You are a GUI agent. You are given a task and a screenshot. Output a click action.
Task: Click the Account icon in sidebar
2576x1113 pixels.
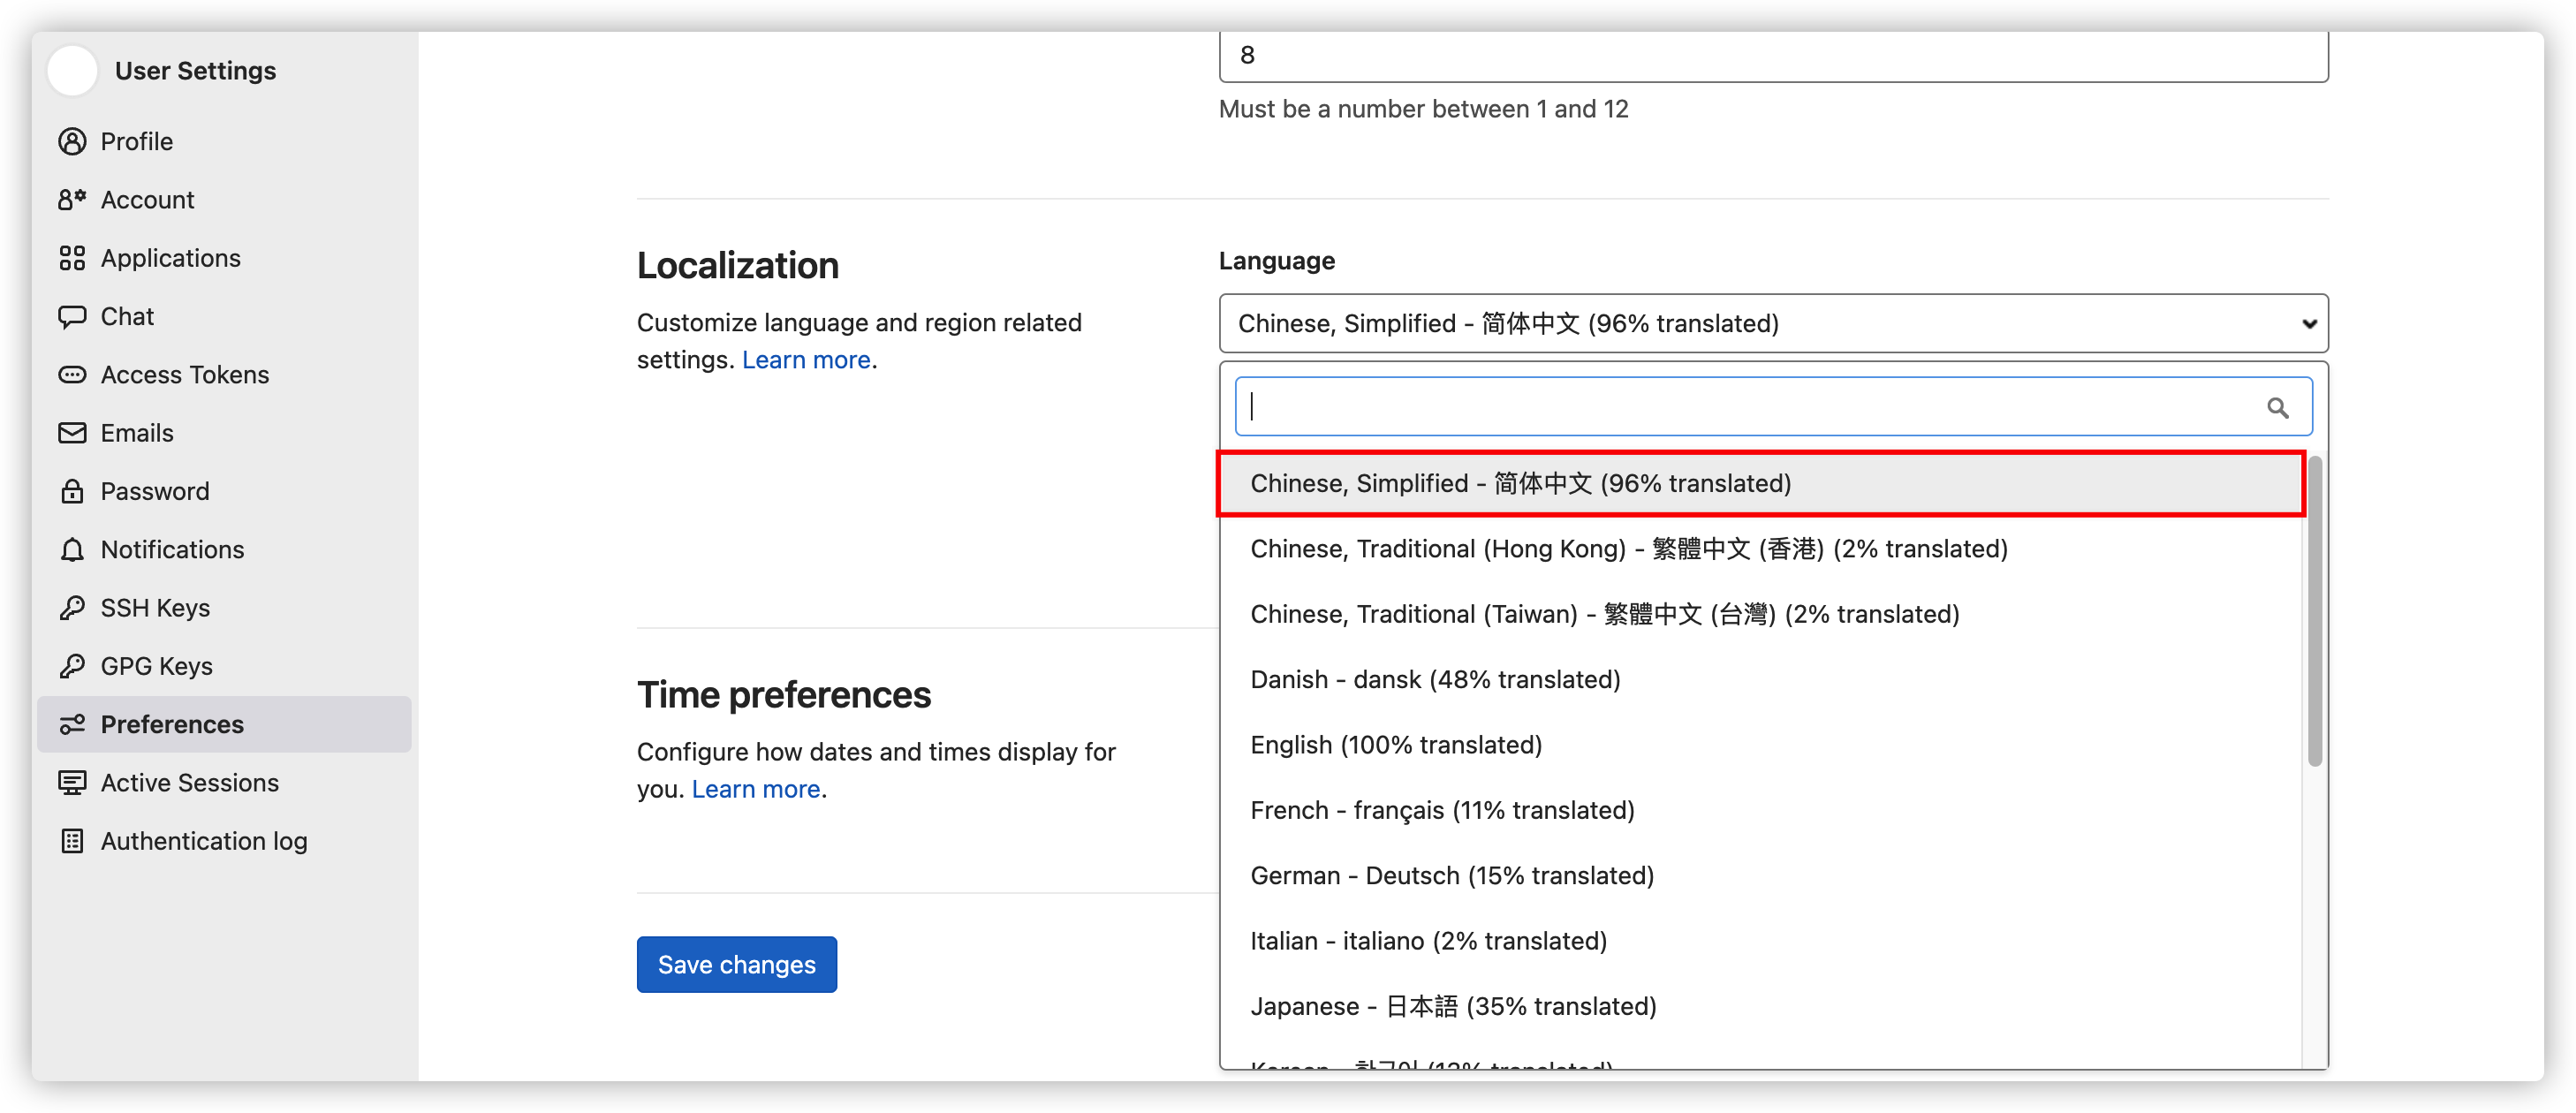[72, 200]
